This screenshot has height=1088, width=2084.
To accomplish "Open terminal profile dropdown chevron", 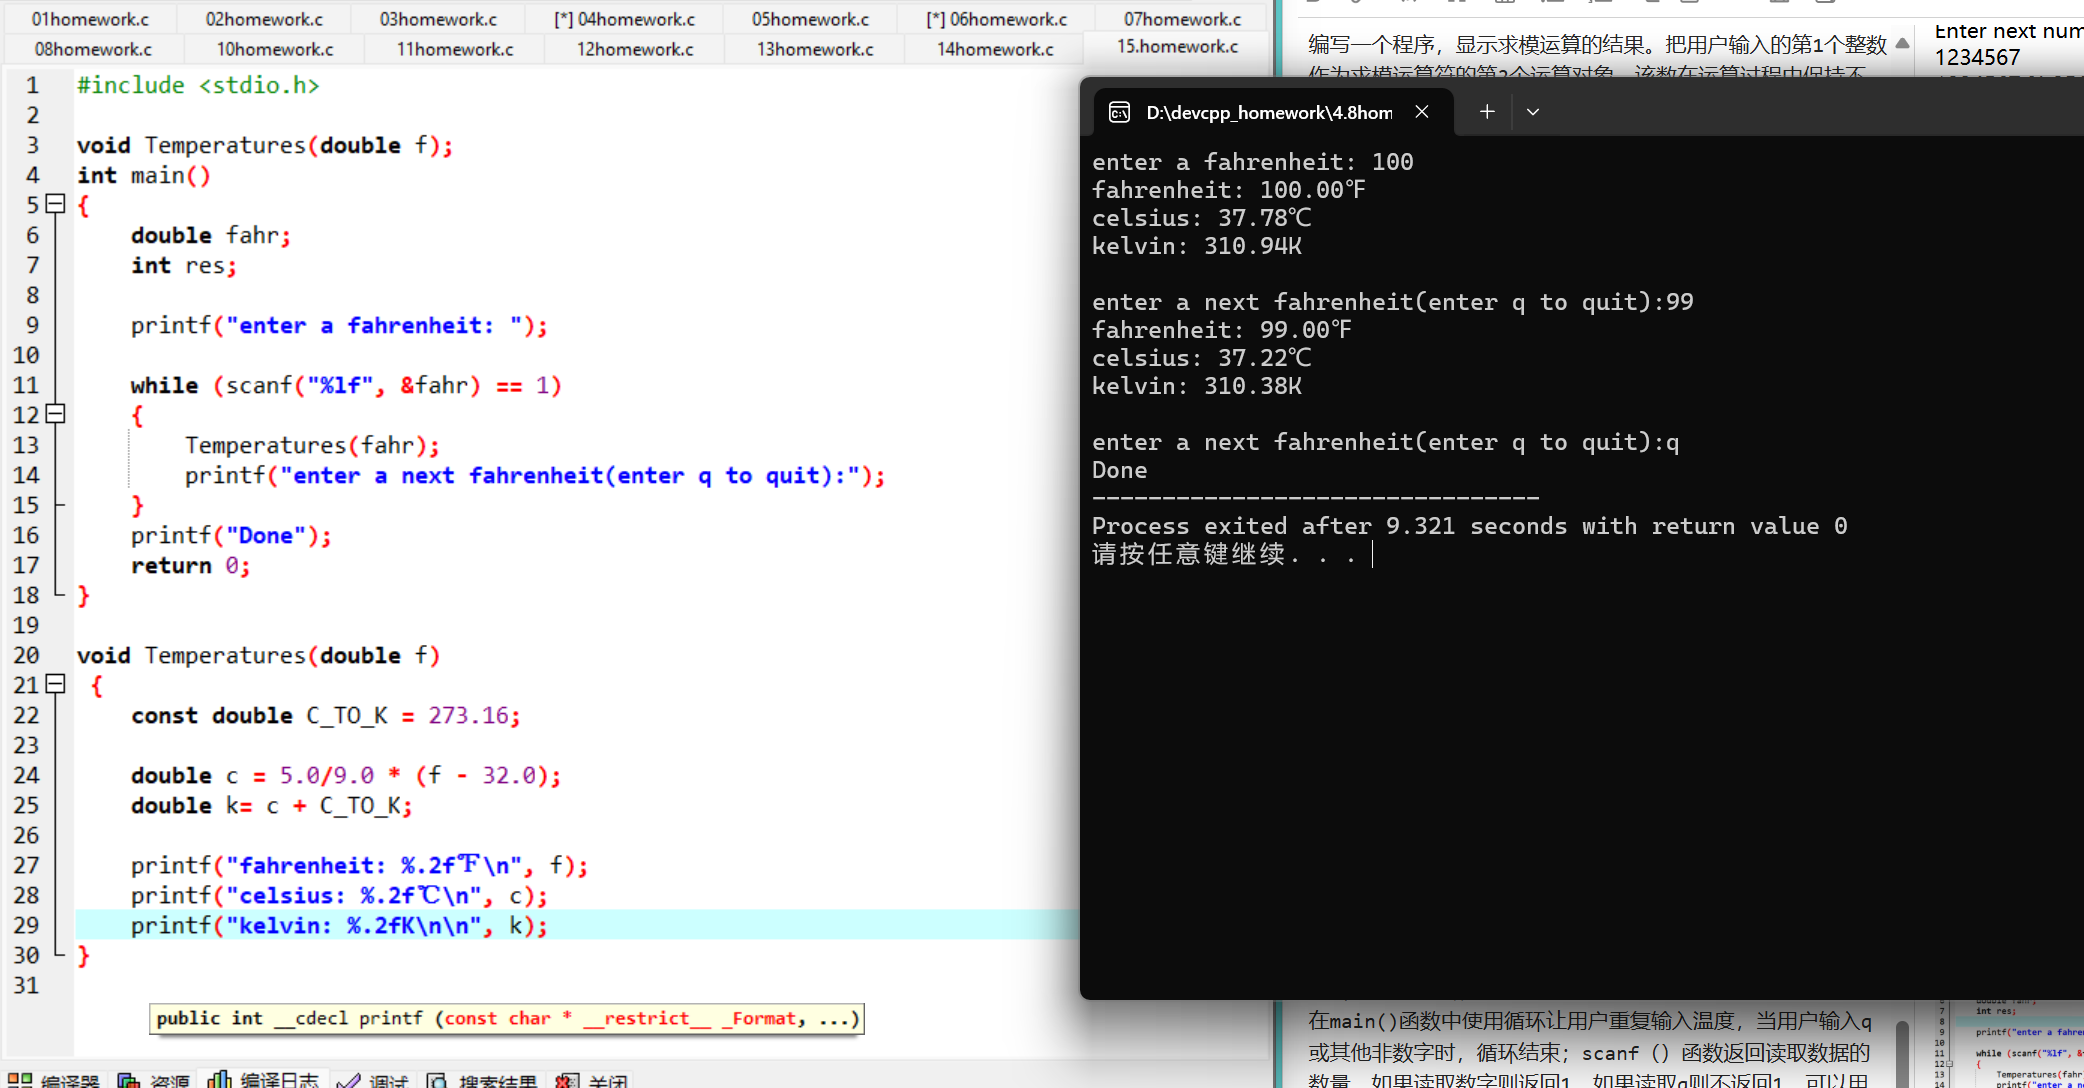I will click(x=1532, y=112).
